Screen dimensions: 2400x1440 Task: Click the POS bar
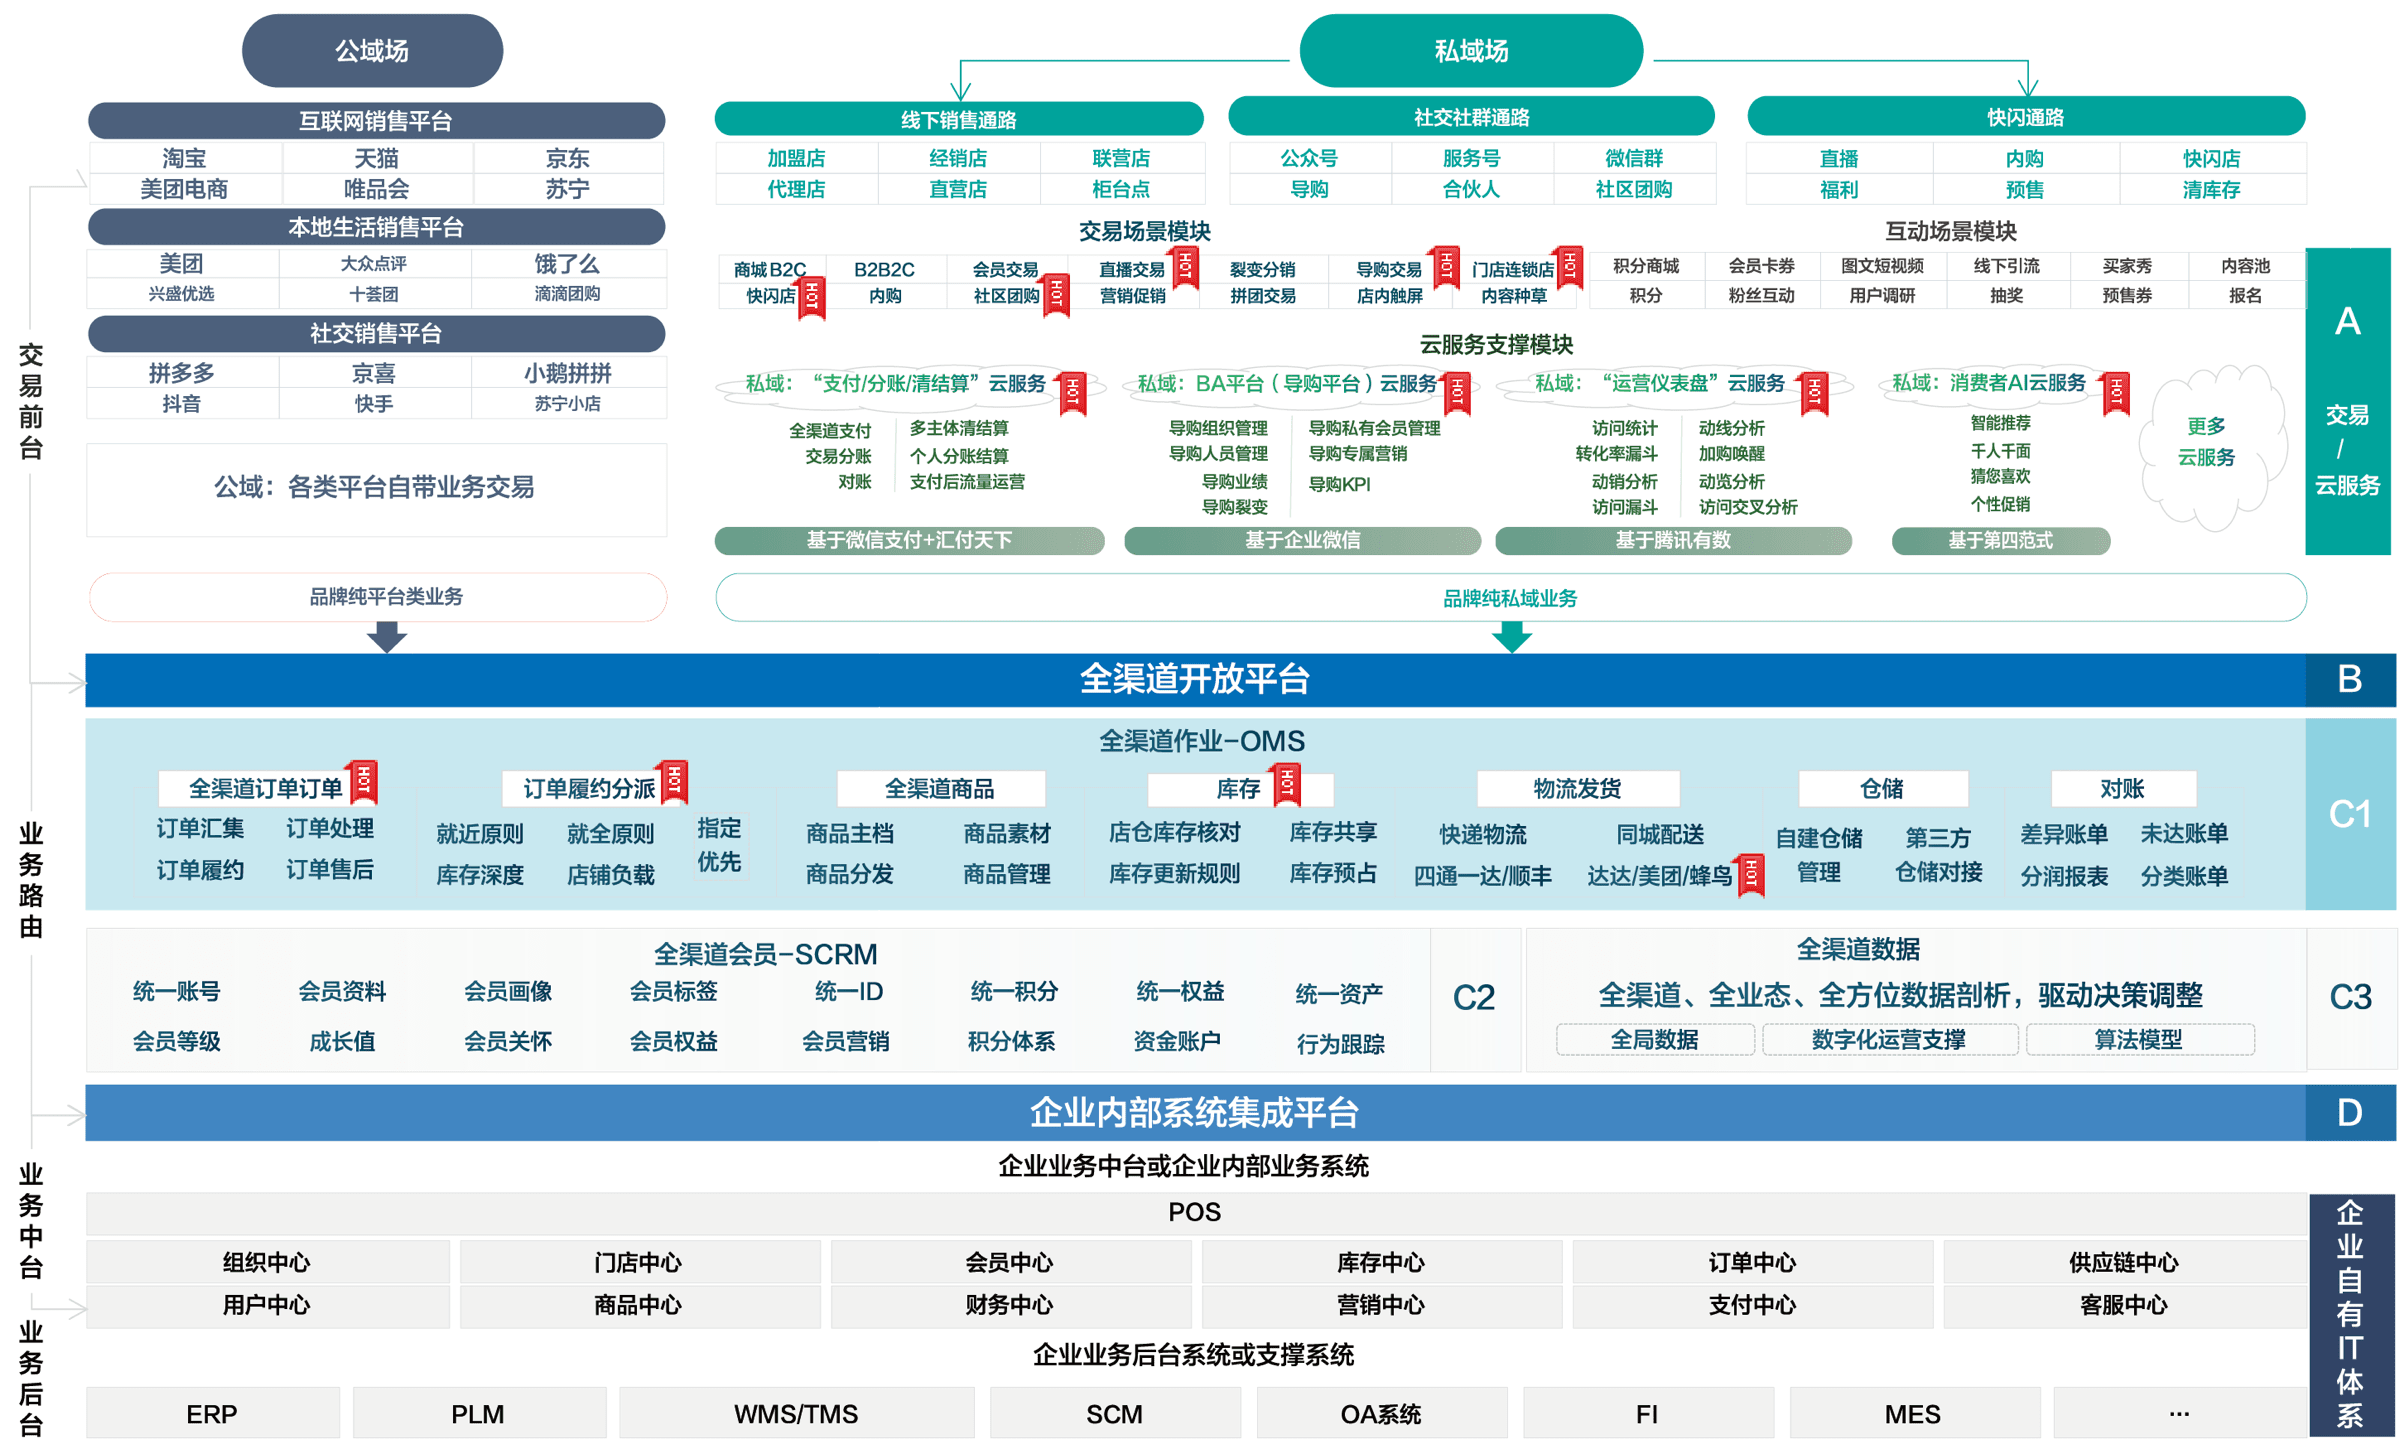coord(1196,1212)
